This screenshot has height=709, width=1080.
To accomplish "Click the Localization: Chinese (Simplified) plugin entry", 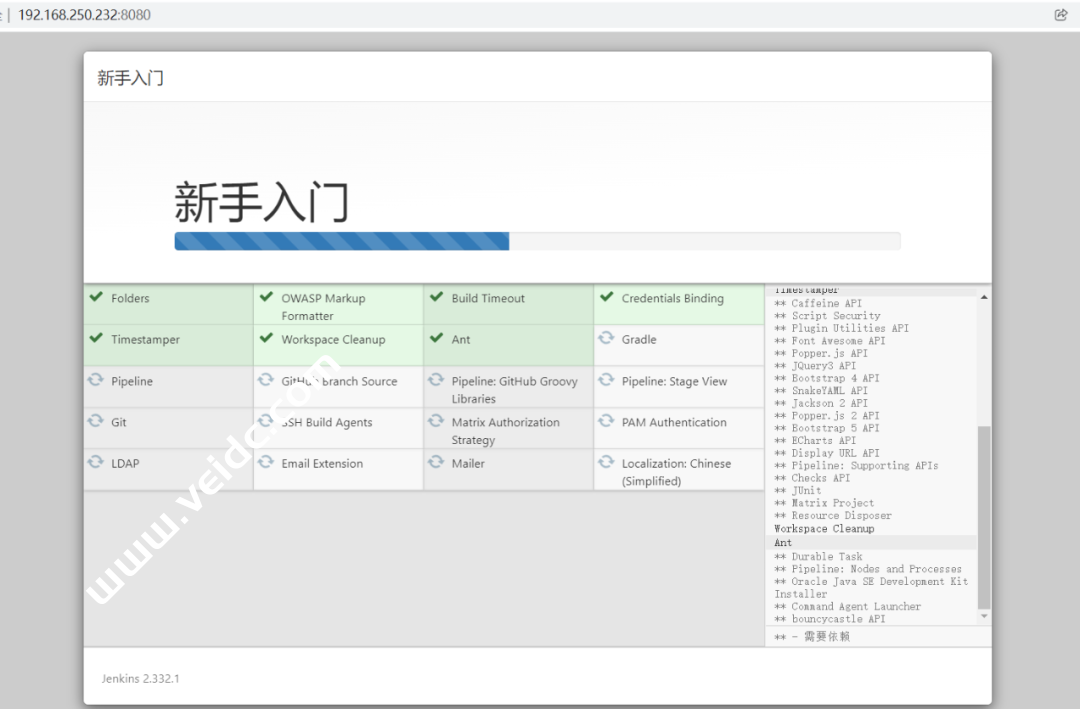I will [676, 472].
